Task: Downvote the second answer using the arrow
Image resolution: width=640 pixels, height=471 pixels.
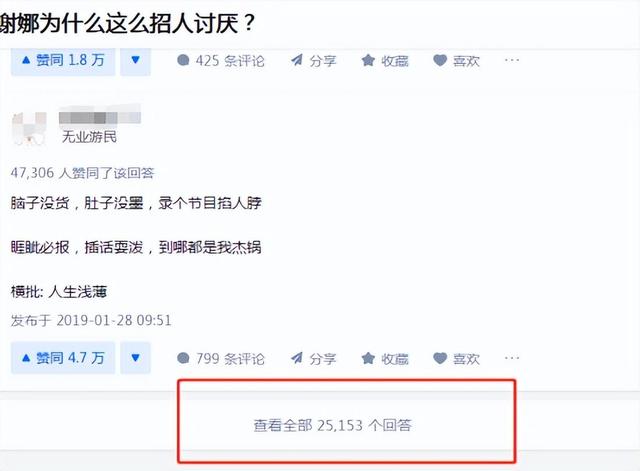Action: pyautogui.click(x=136, y=358)
